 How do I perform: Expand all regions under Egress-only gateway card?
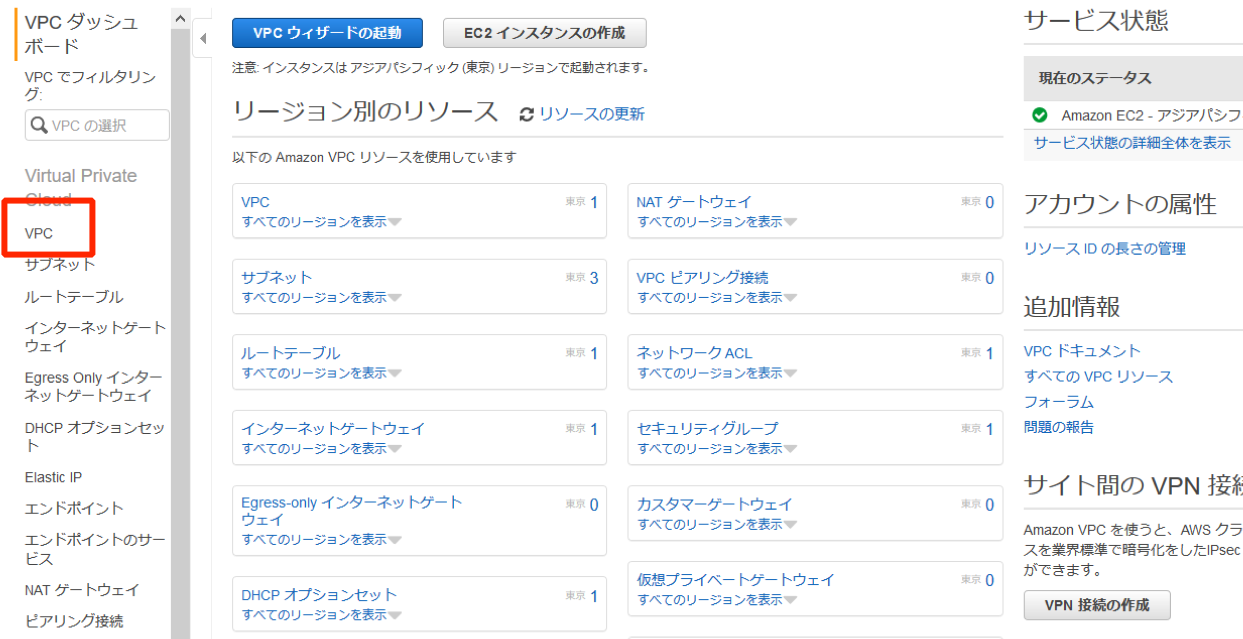tap(321, 539)
